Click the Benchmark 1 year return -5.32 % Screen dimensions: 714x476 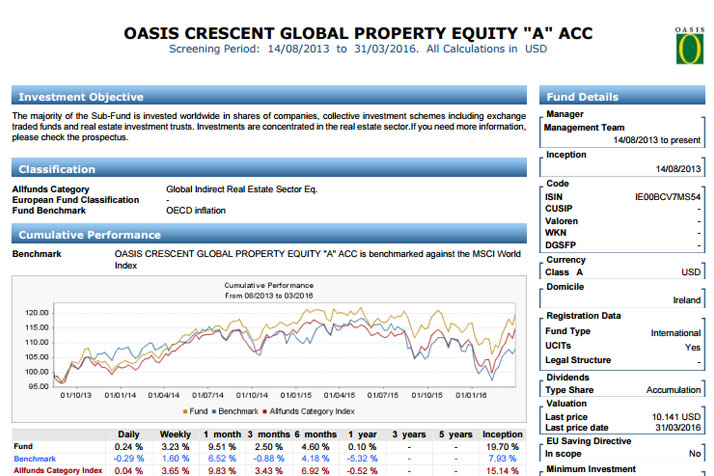click(362, 459)
